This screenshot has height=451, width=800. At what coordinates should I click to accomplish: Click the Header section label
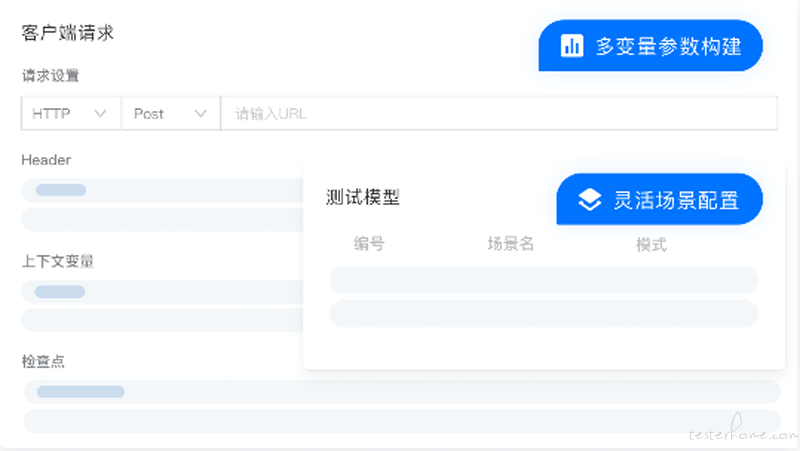coord(46,160)
